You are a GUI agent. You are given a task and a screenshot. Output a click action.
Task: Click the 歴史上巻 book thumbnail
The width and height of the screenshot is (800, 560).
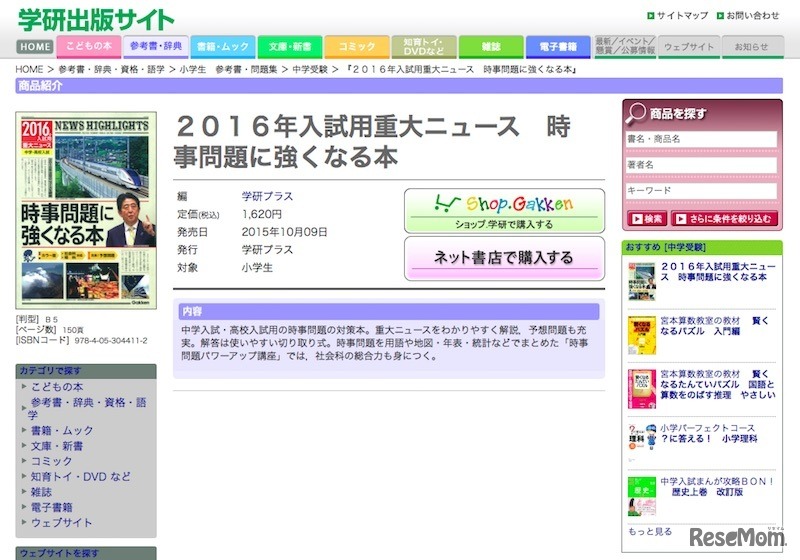tap(641, 496)
